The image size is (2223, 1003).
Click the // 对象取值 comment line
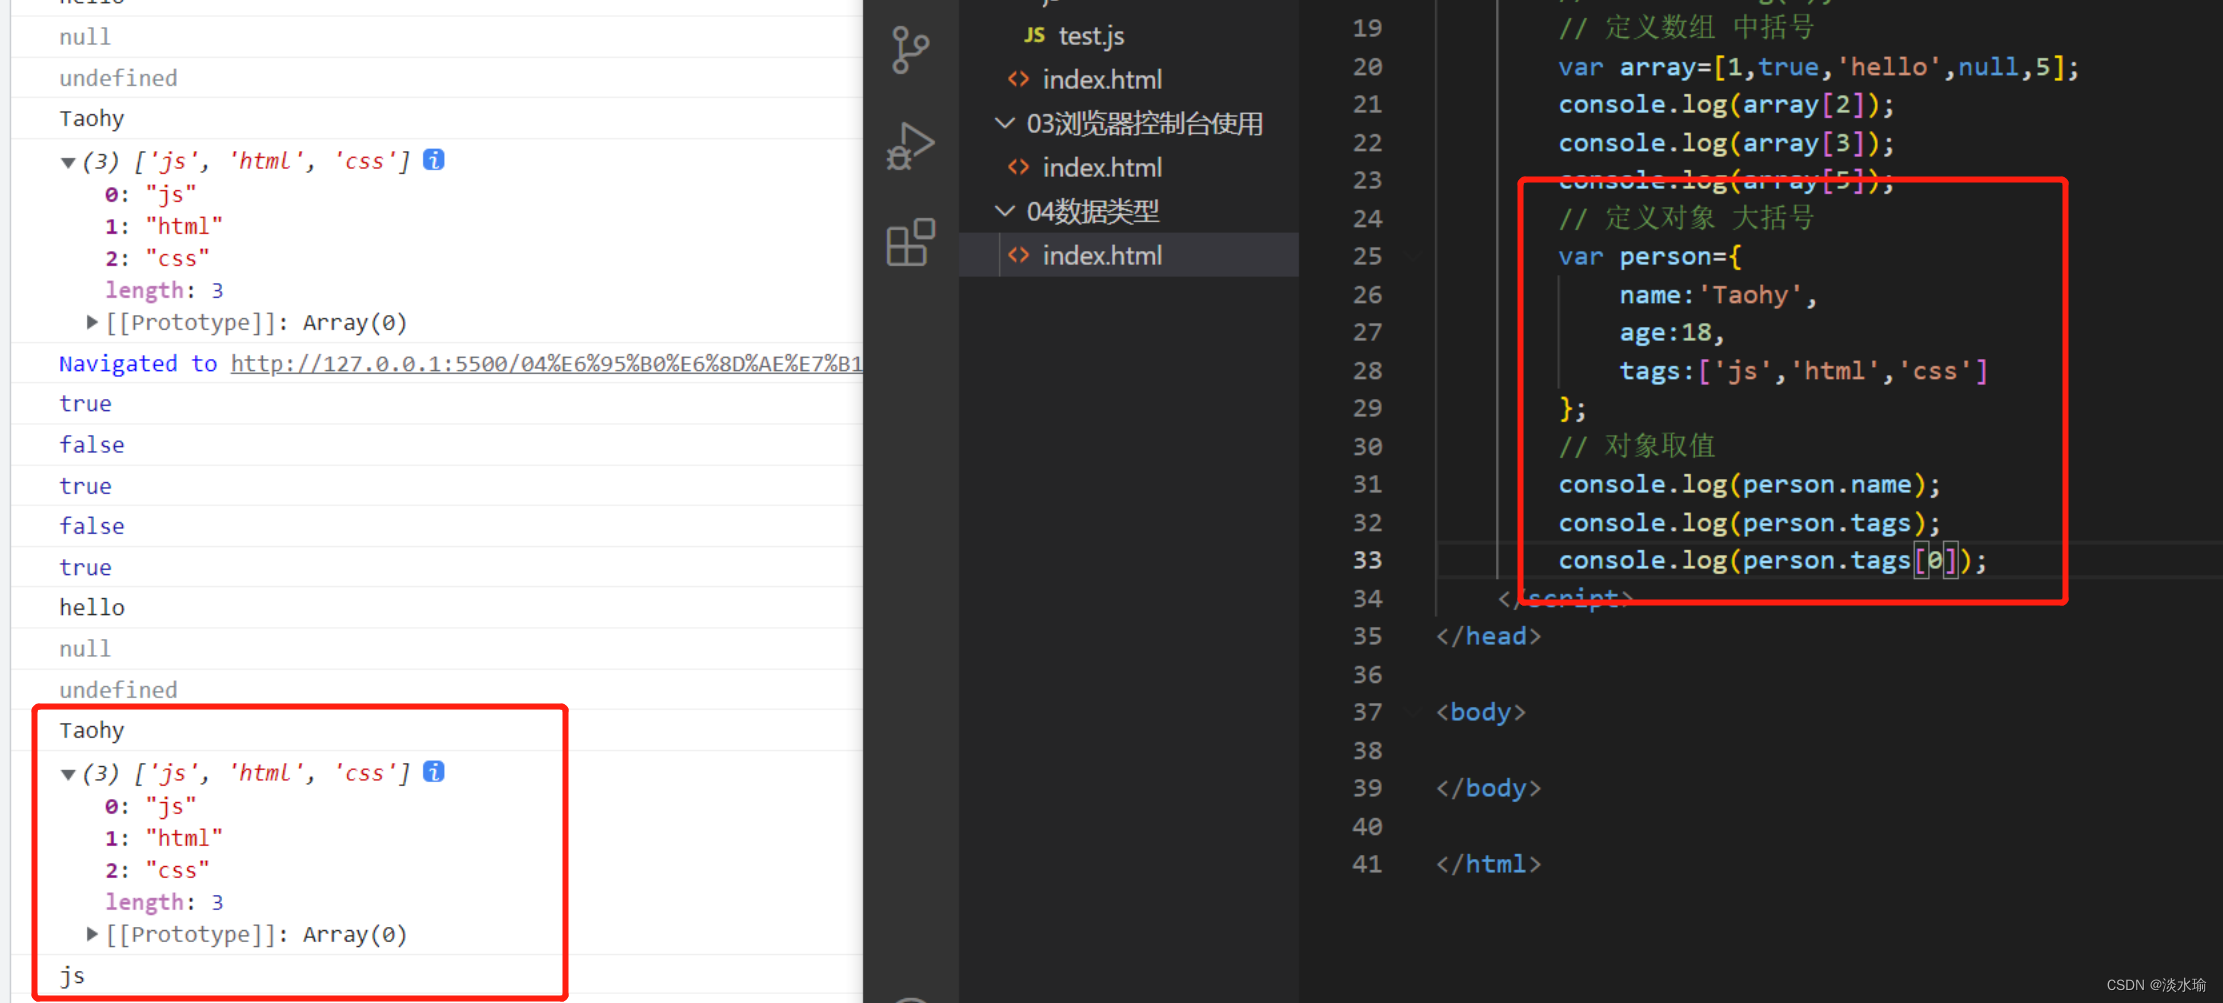click(x=1637, y=446)
